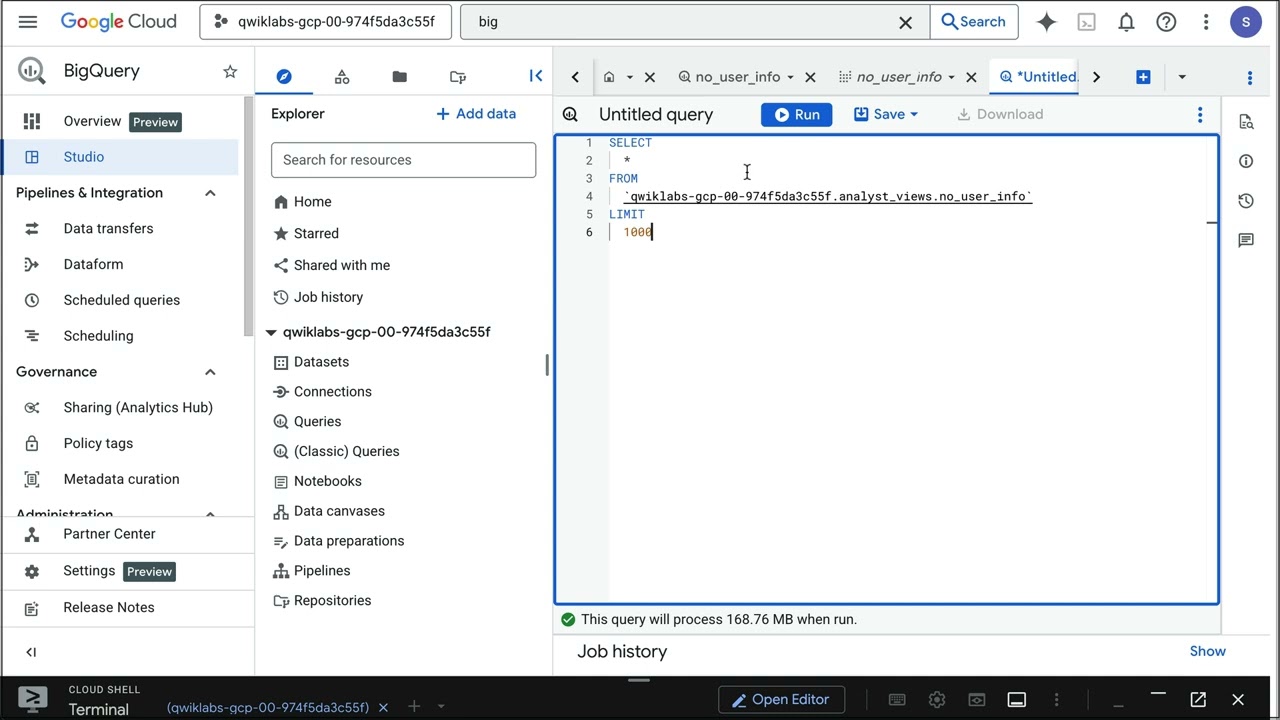Screen dimensions: 1280x720
Task: Click the Search button
Action: coord(974,22)
